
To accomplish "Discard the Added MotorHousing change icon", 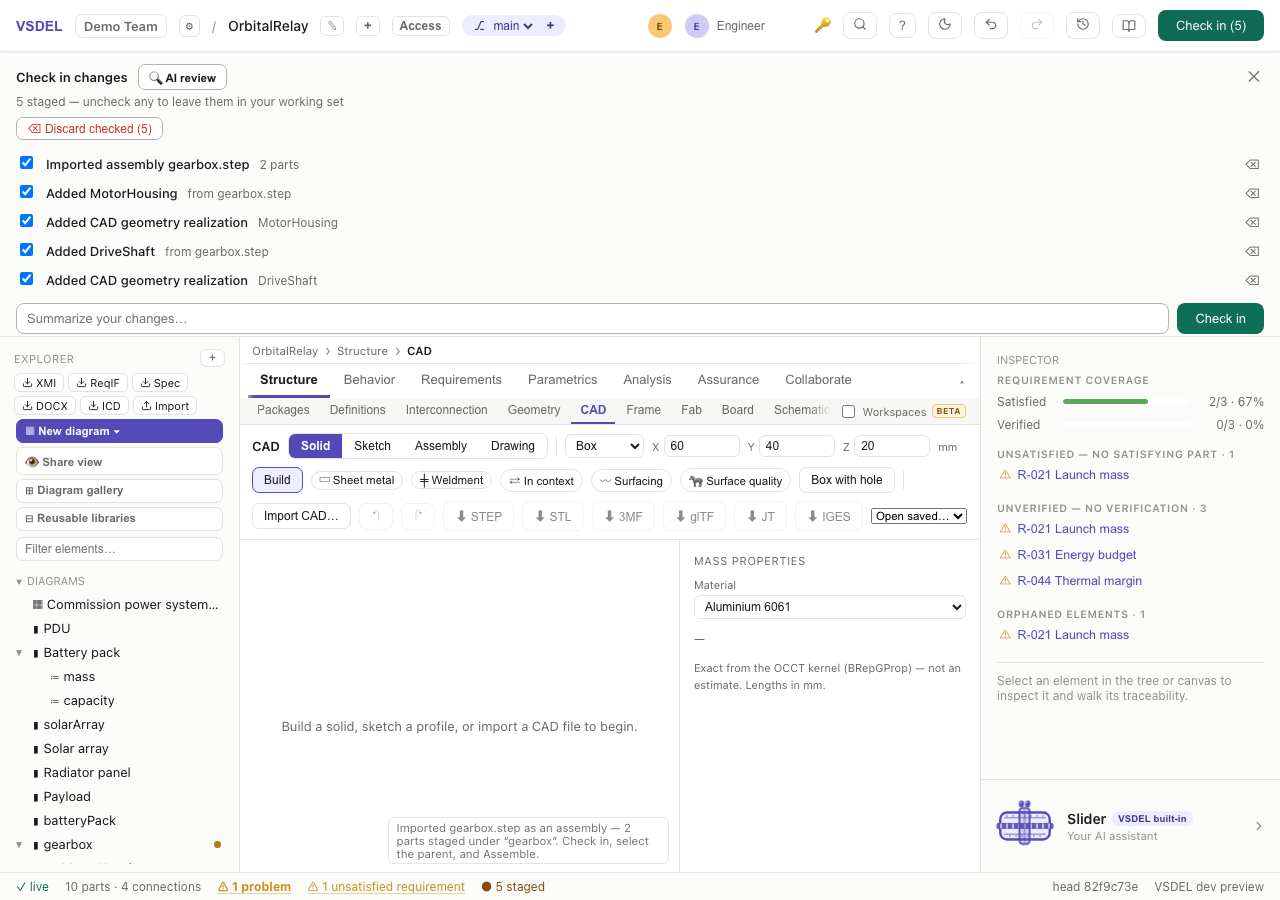I will 1252,193.
